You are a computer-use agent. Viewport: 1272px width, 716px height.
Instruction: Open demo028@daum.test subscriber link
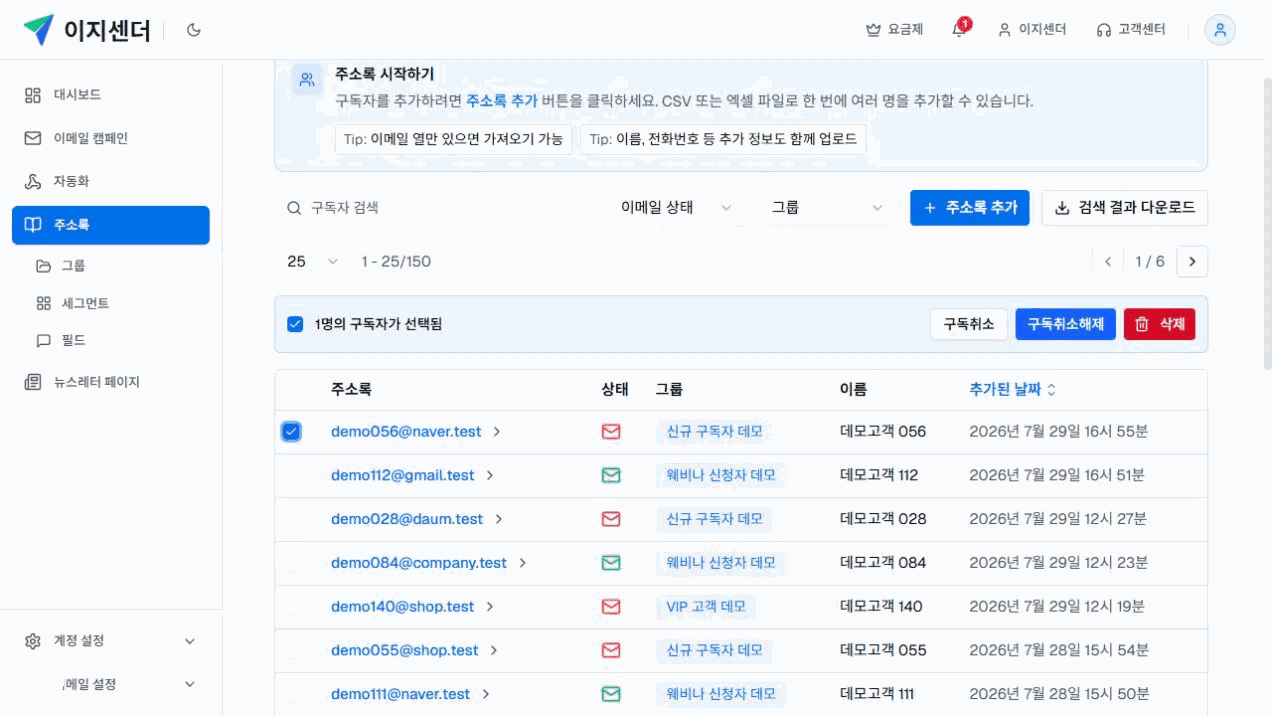point(407,519)
